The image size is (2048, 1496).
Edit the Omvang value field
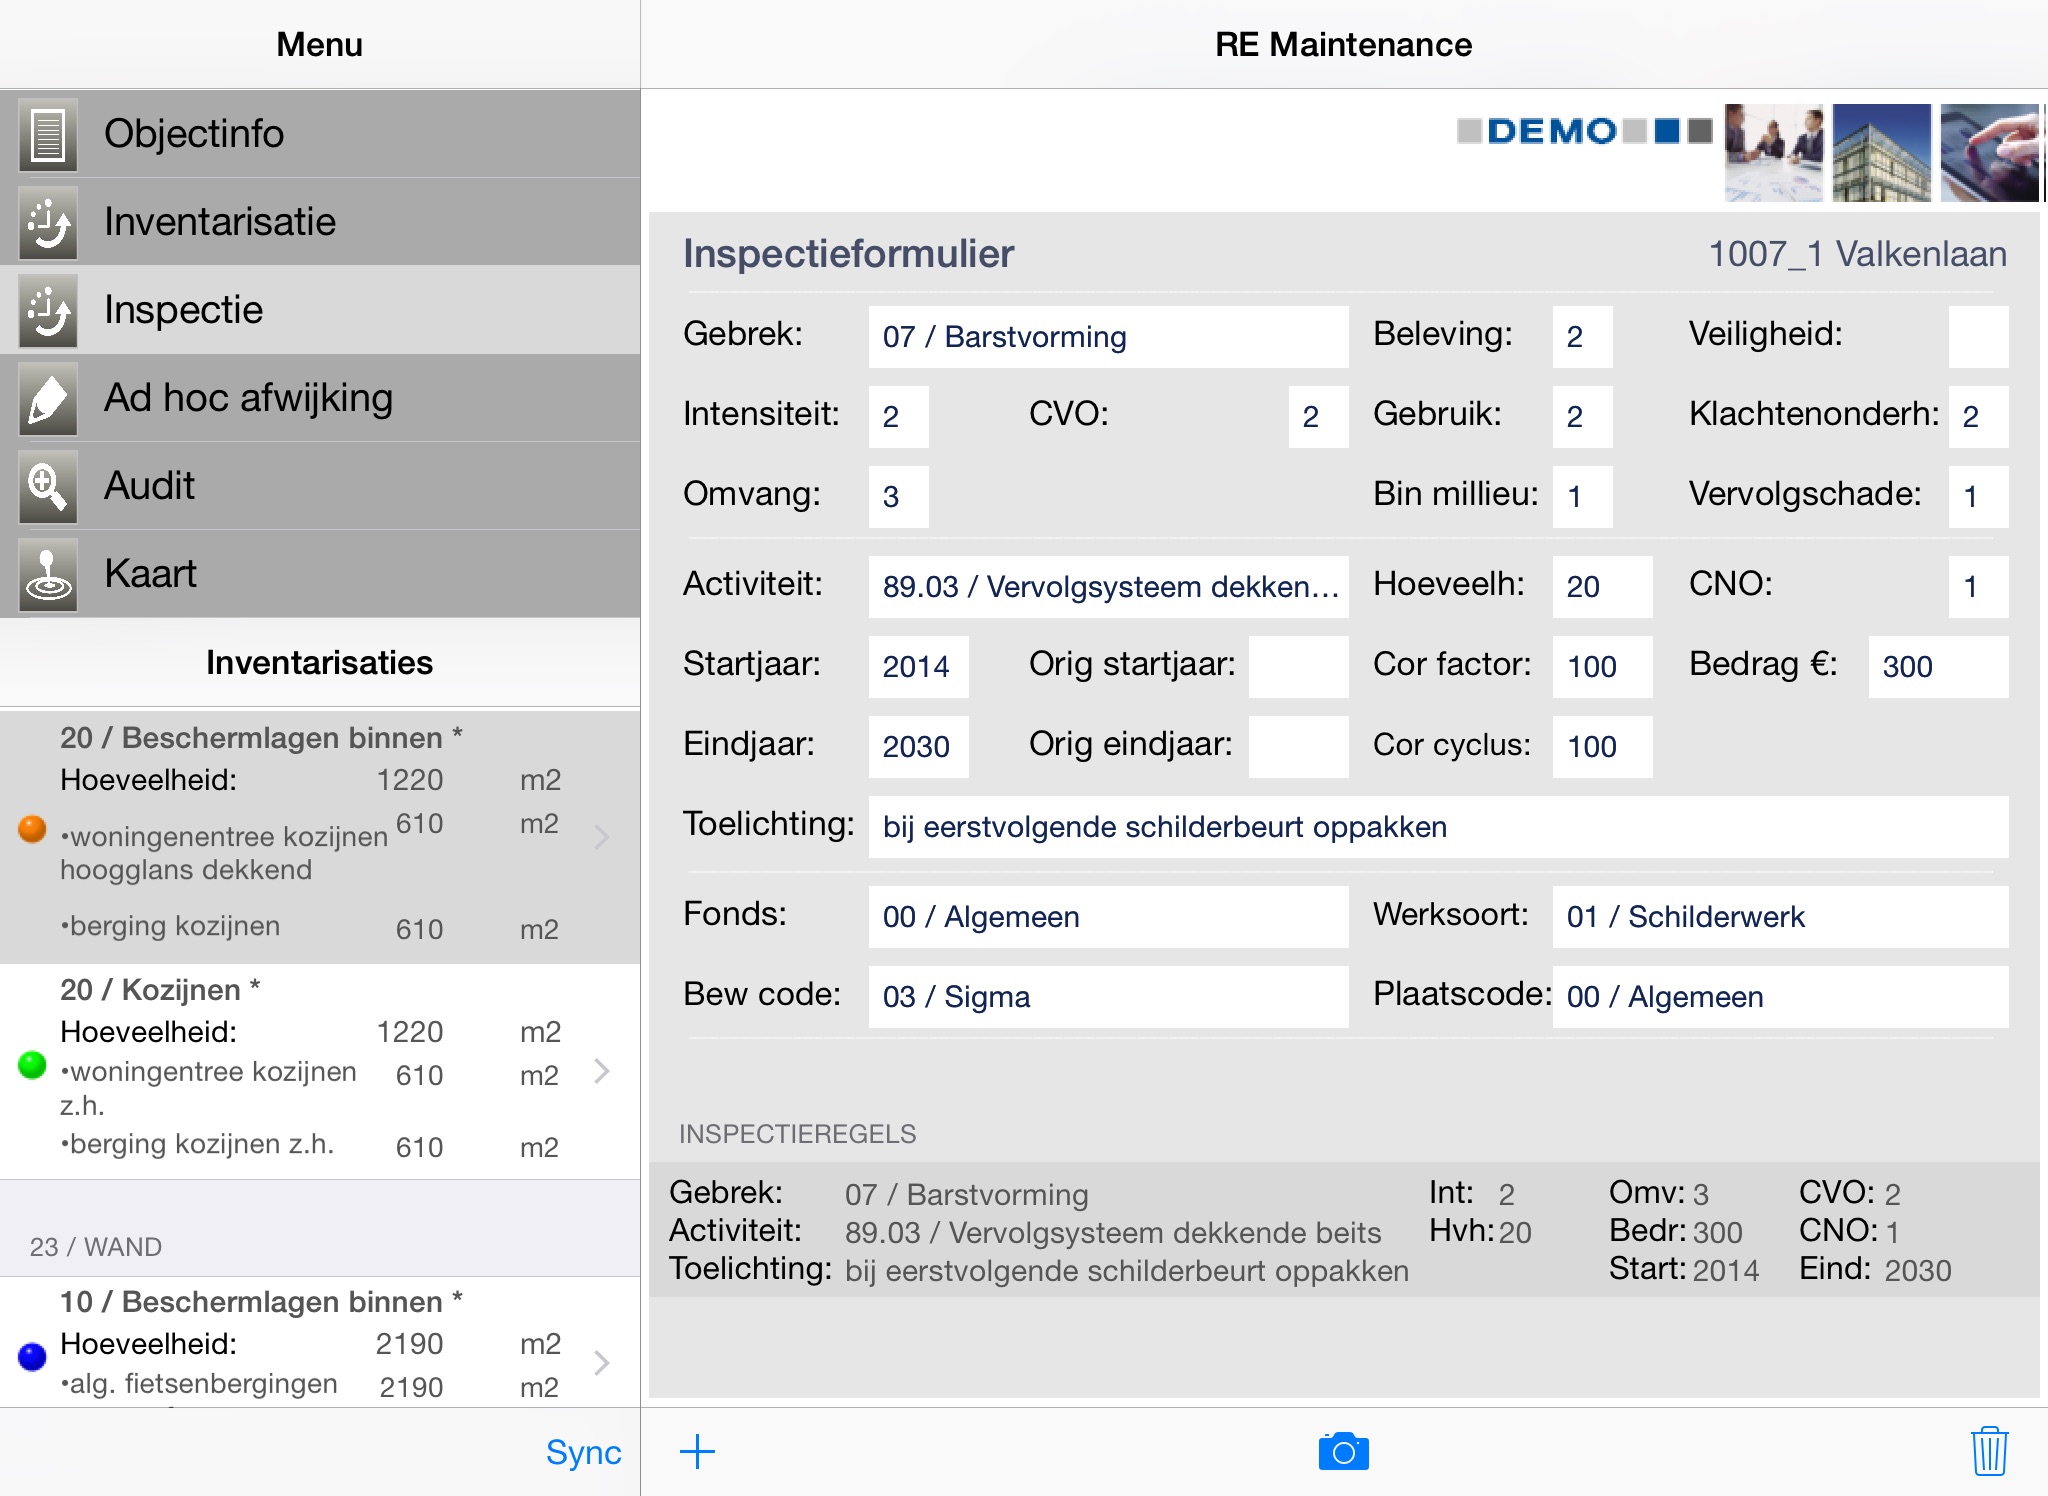(898, 497)
